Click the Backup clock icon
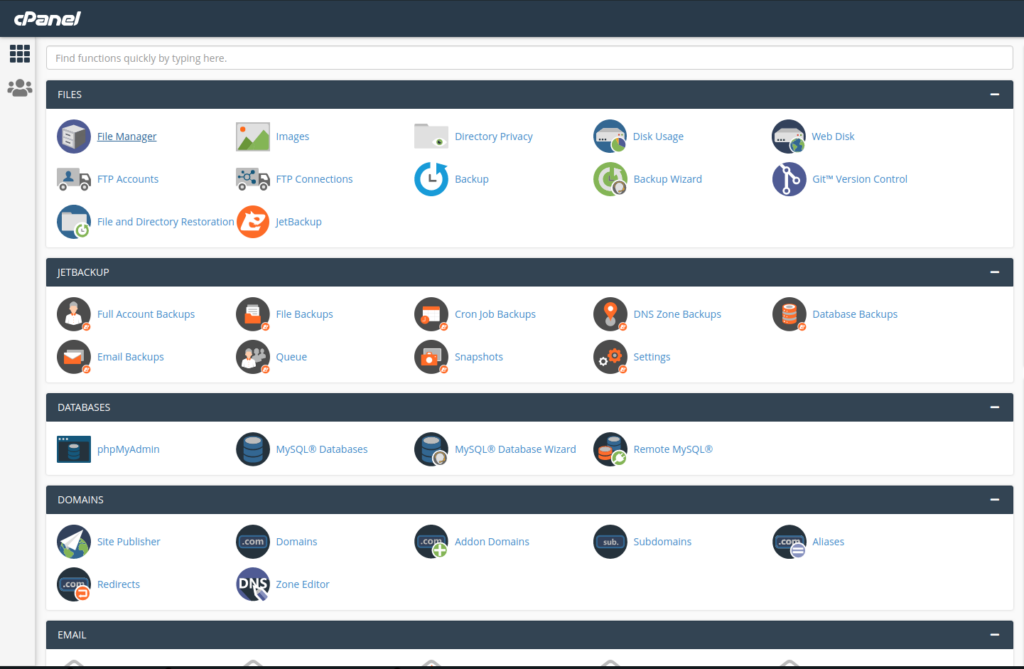Viewport: 1024px width, 669px height. [x=431, y=179]
